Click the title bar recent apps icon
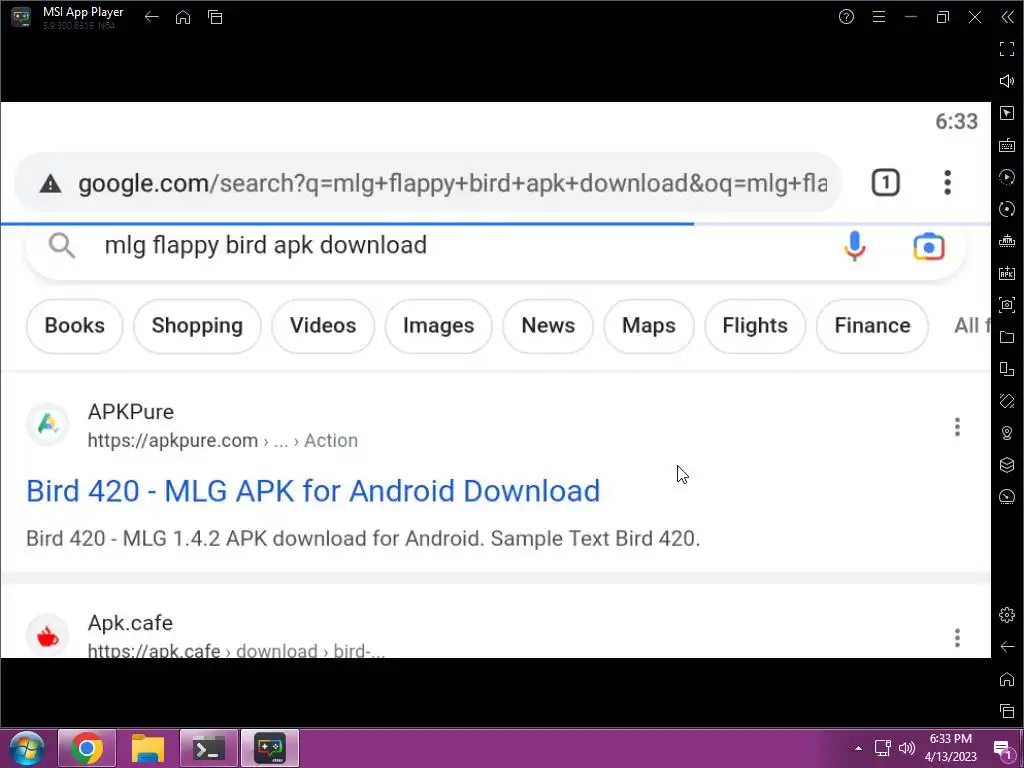 (x=215, y=17)
